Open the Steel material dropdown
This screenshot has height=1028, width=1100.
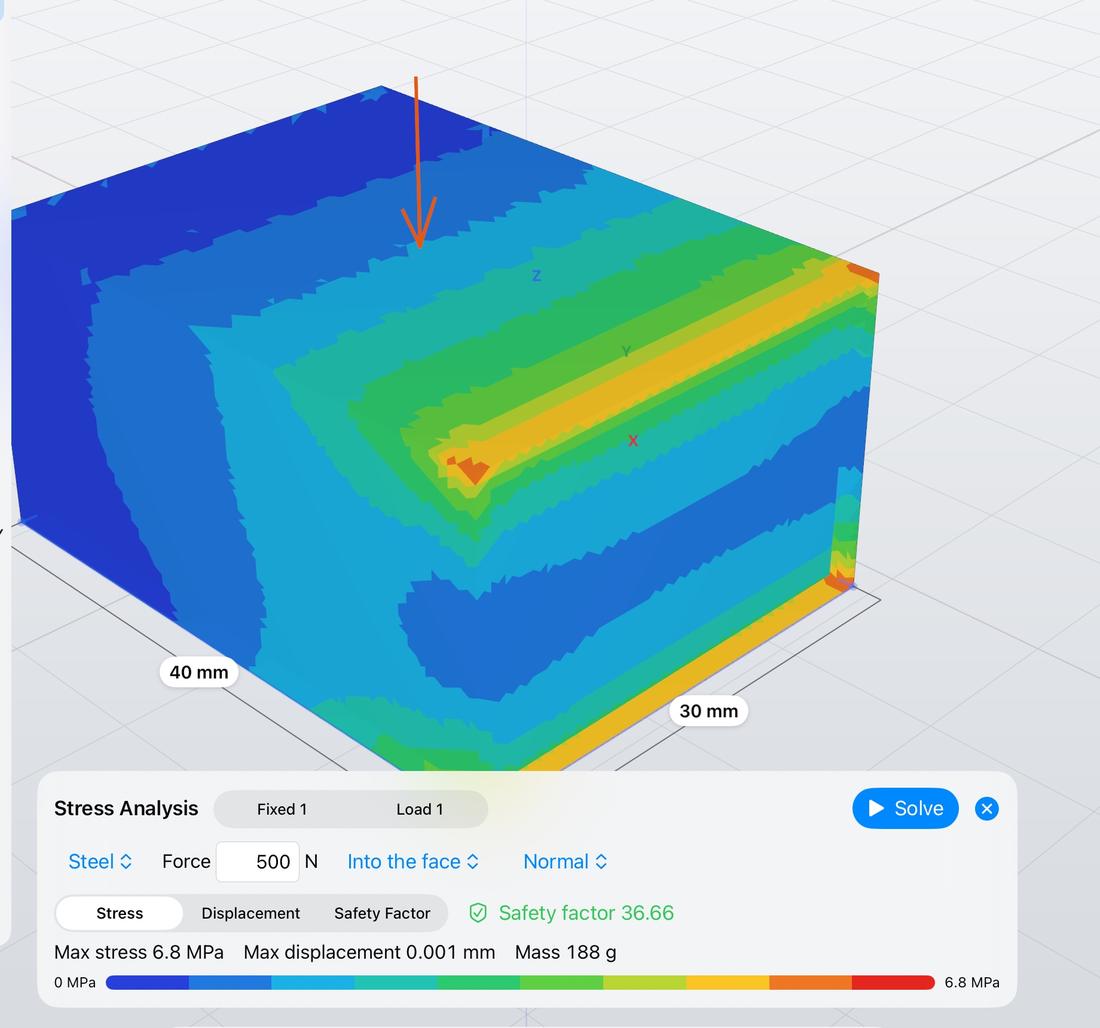(100, 861)
